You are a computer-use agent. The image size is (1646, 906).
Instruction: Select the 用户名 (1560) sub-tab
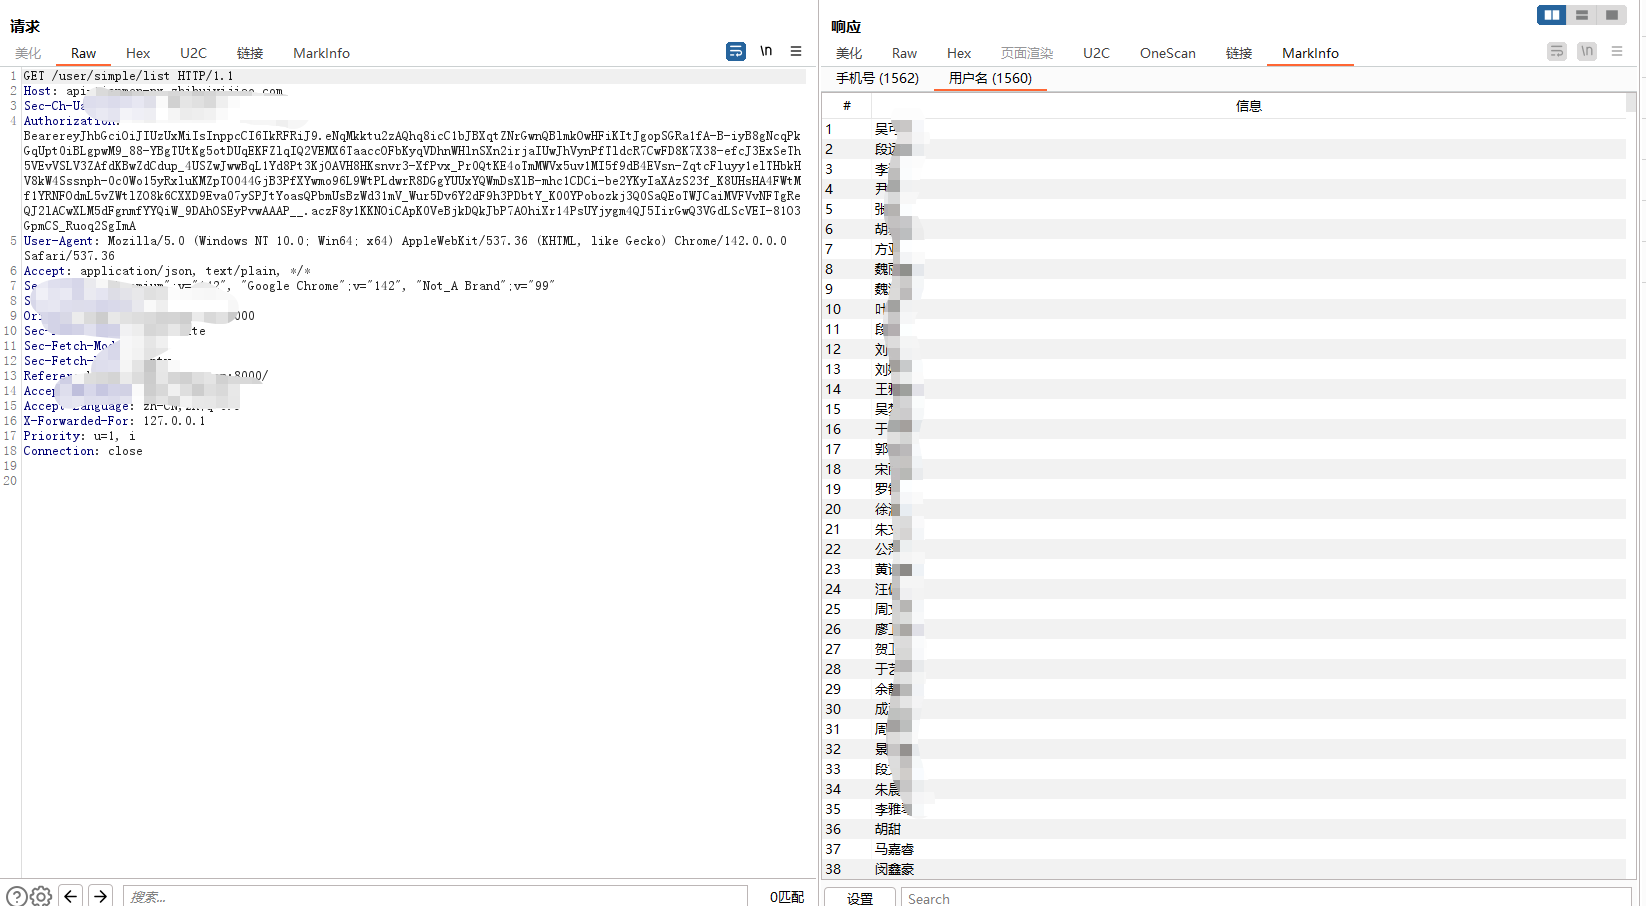point(990,78)
